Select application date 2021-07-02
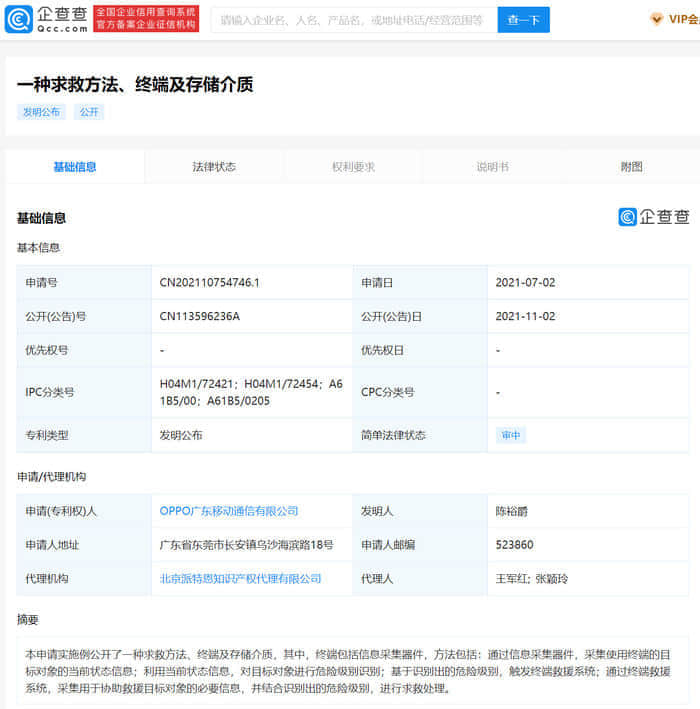 525,283
